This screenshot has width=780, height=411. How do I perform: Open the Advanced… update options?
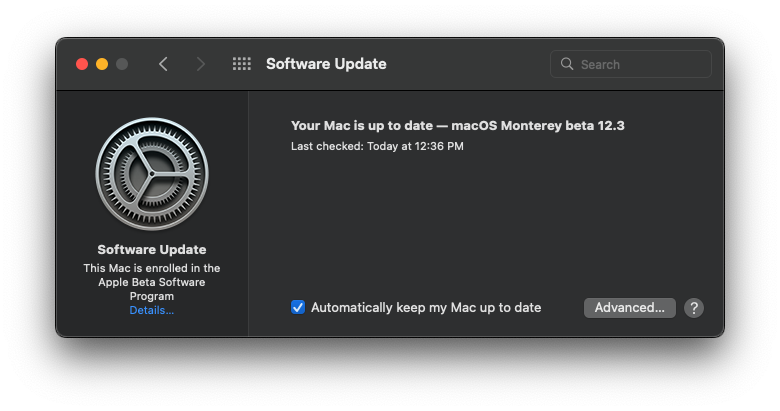629,308
